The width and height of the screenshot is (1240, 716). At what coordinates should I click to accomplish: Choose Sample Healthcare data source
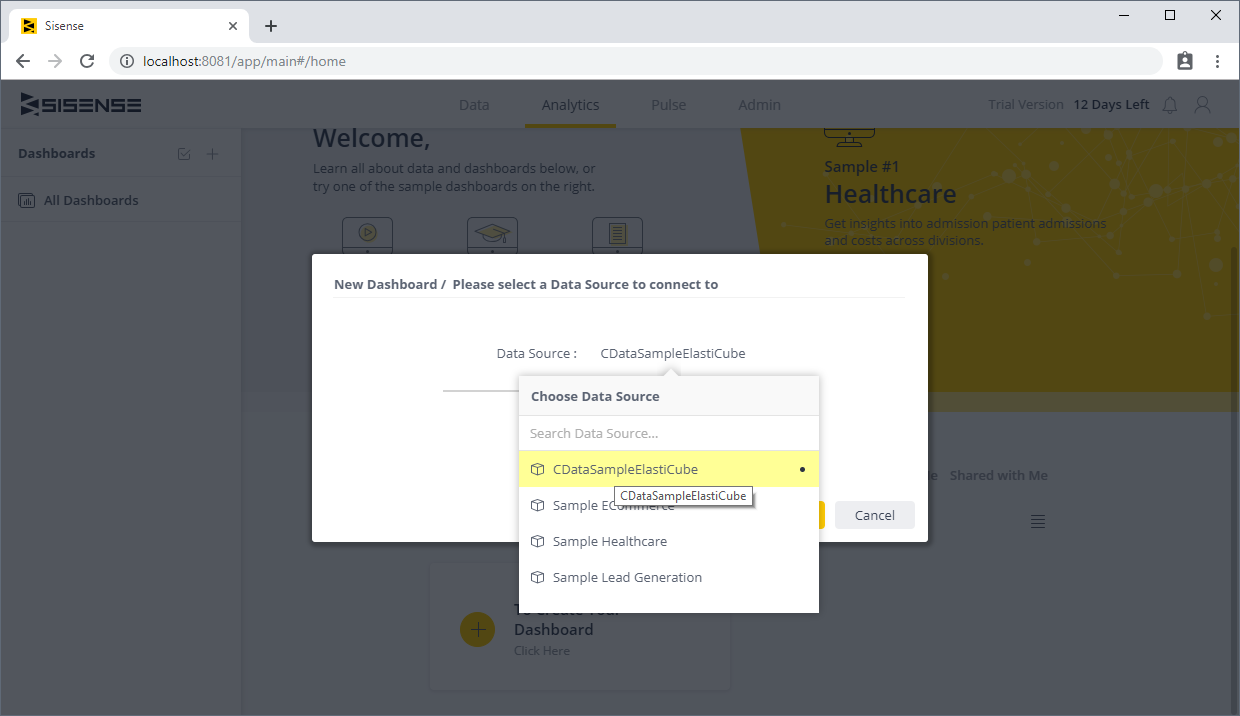pyautogui.click(x=609, y=541)
